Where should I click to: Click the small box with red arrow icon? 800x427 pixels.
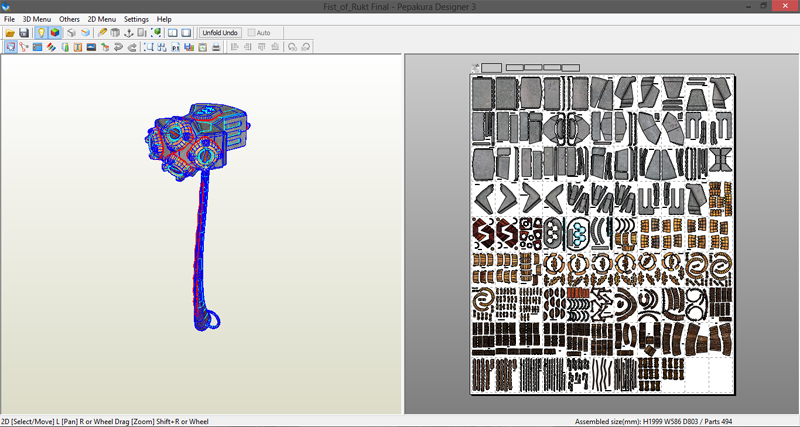[x=105, y=47]
